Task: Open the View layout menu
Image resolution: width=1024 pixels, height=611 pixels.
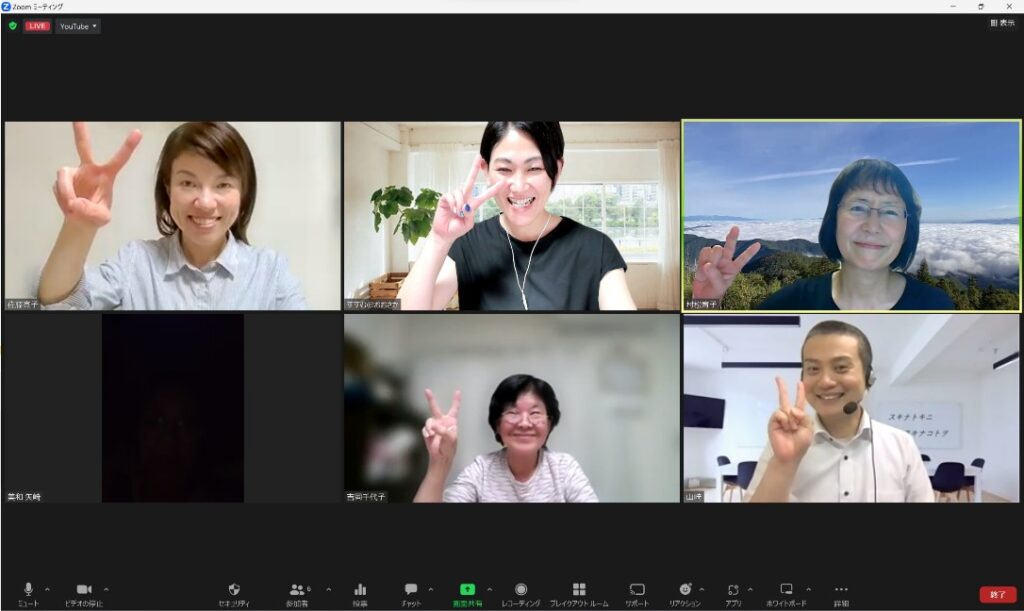Action: [1002, 22]
